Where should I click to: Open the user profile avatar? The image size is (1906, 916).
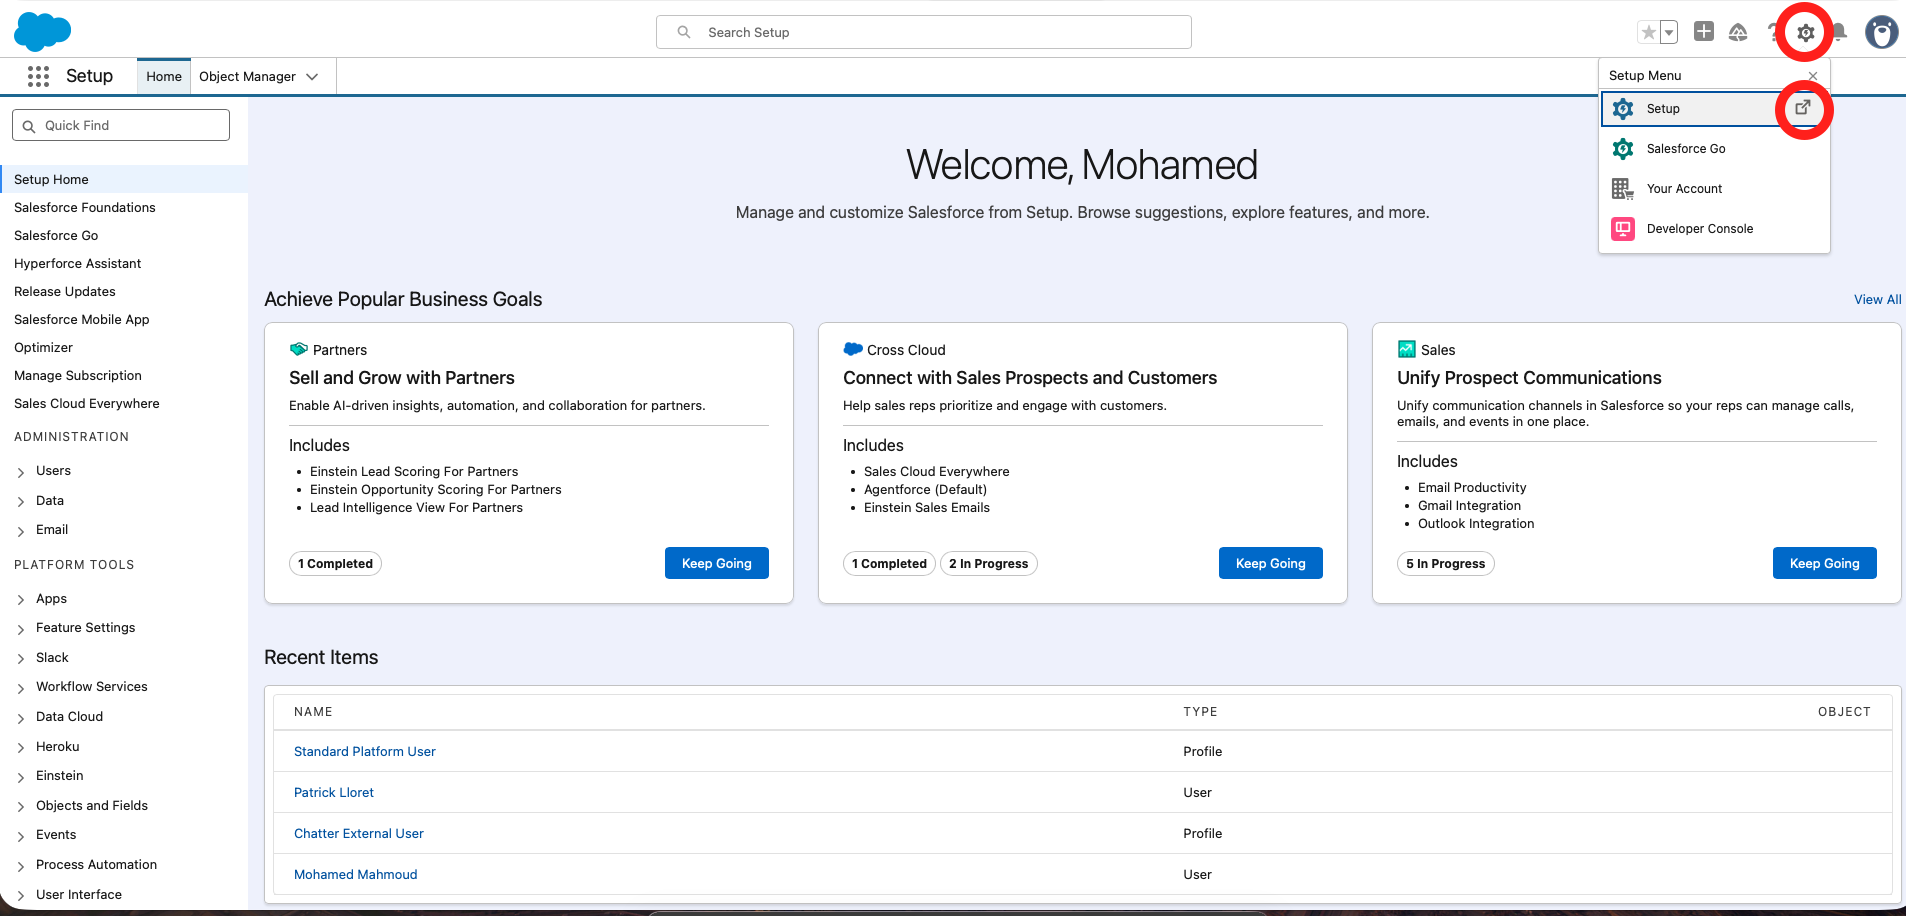click(1881, 32)
